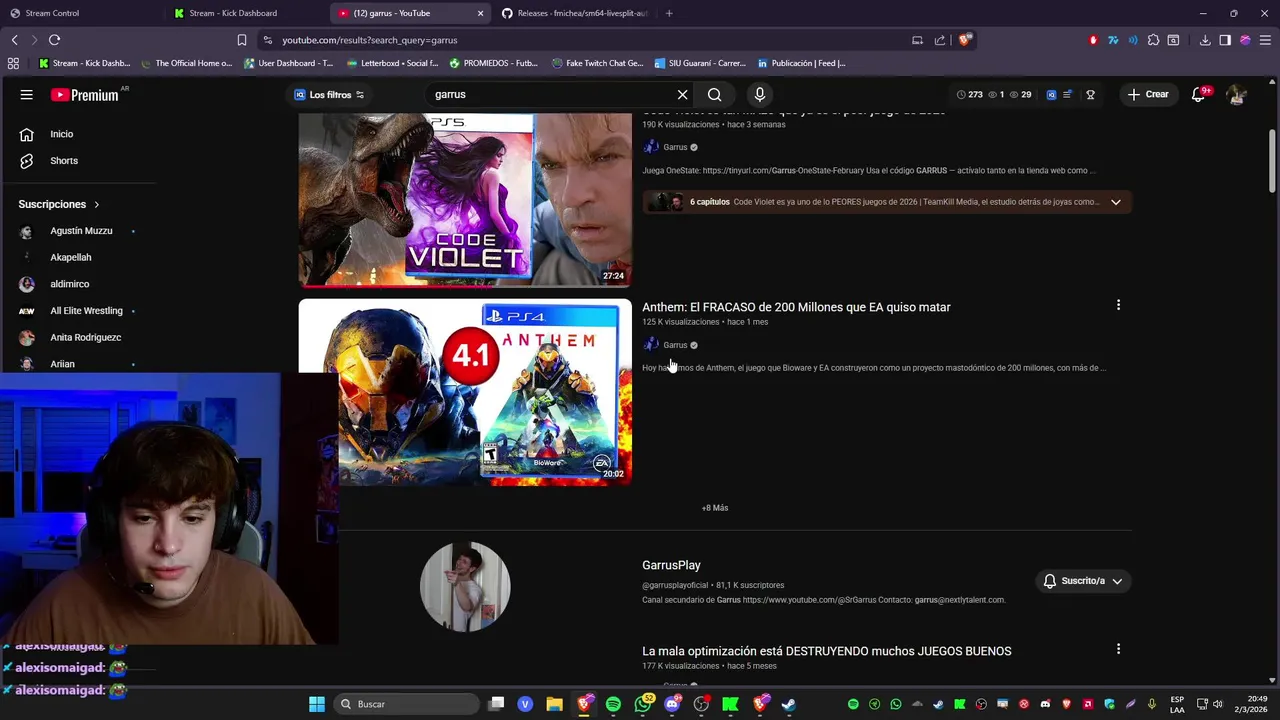This screenshot has height=720, width=1280.
Task: Open a new browser tab
Action: click(x=669, y=13)
